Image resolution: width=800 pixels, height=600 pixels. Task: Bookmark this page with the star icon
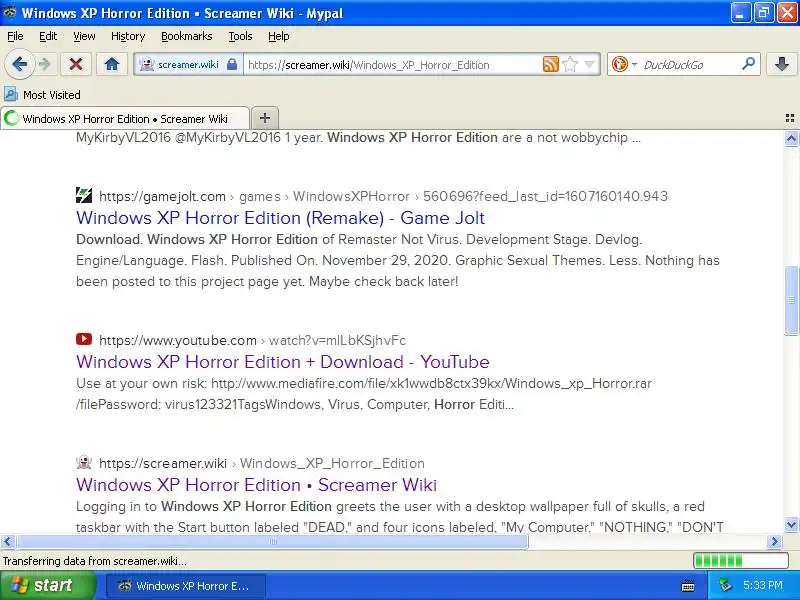click(x=570, y=64)
